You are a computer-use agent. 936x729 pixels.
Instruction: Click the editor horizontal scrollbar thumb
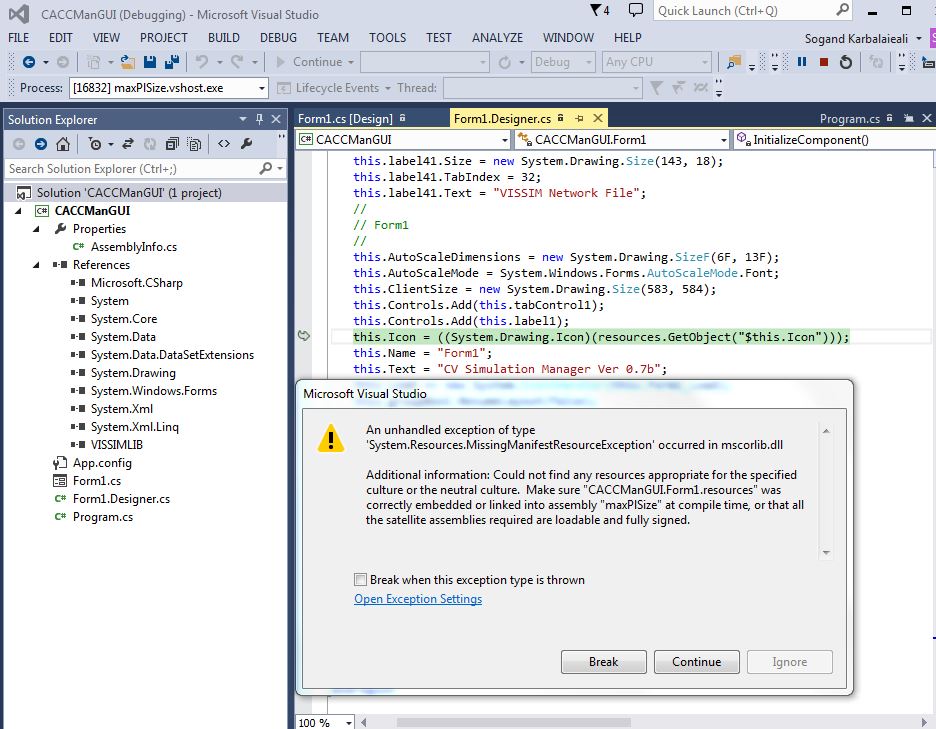tap(513, 722)
